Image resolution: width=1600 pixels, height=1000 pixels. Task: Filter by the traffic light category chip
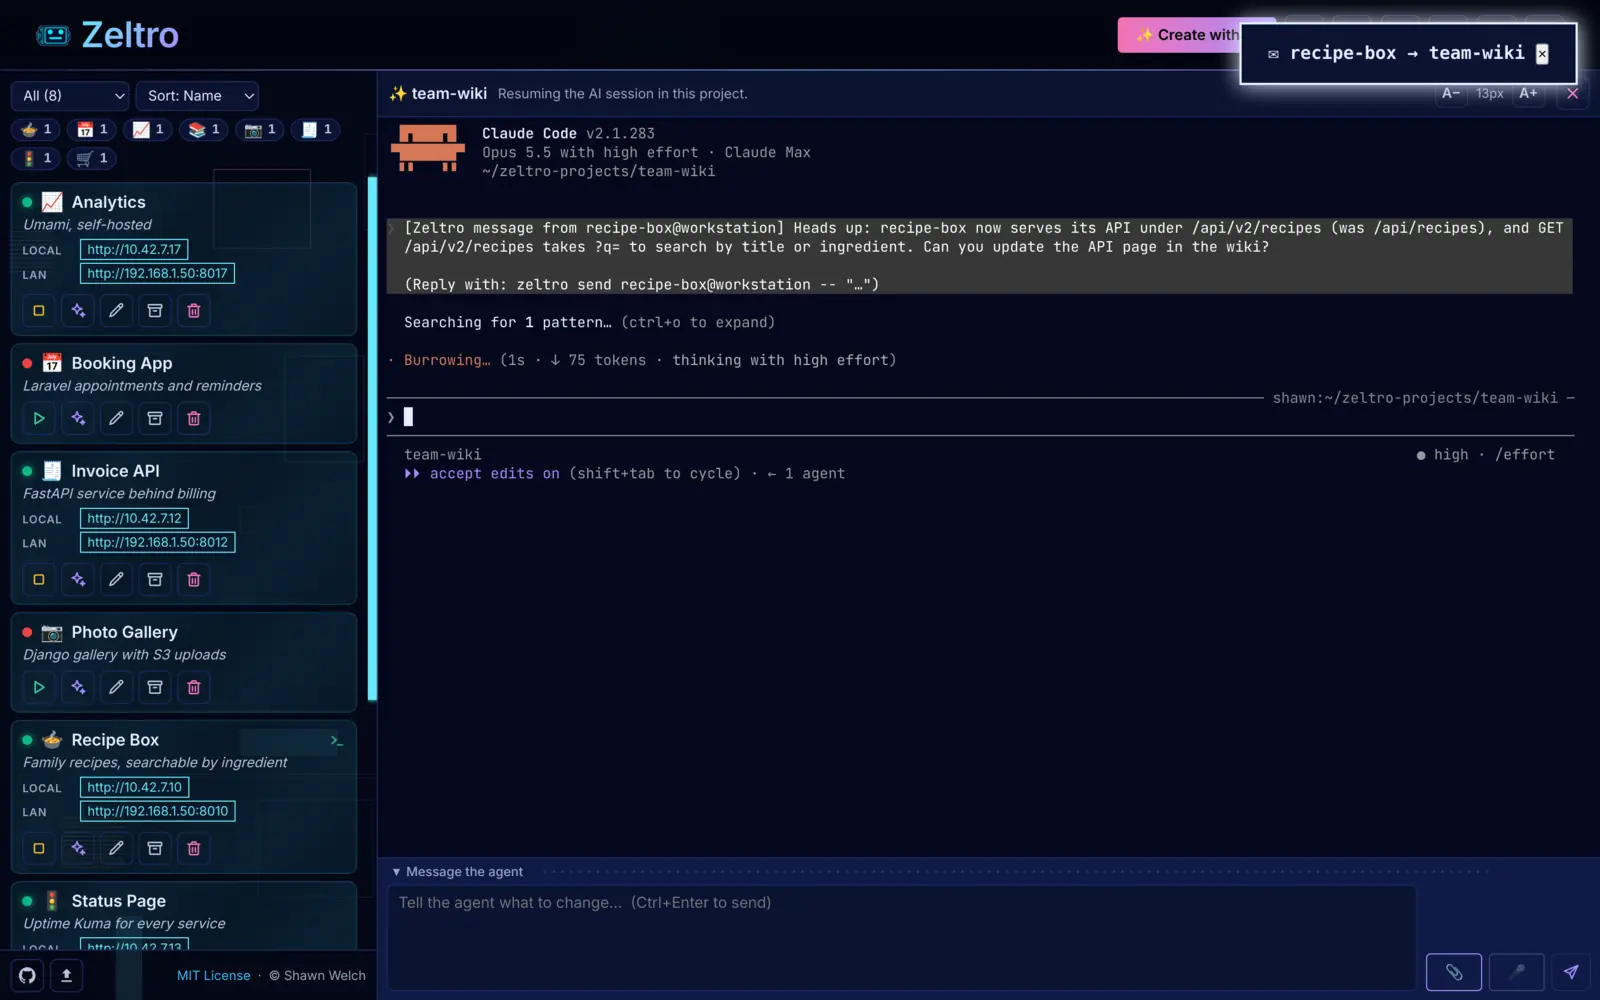(36, 159)
